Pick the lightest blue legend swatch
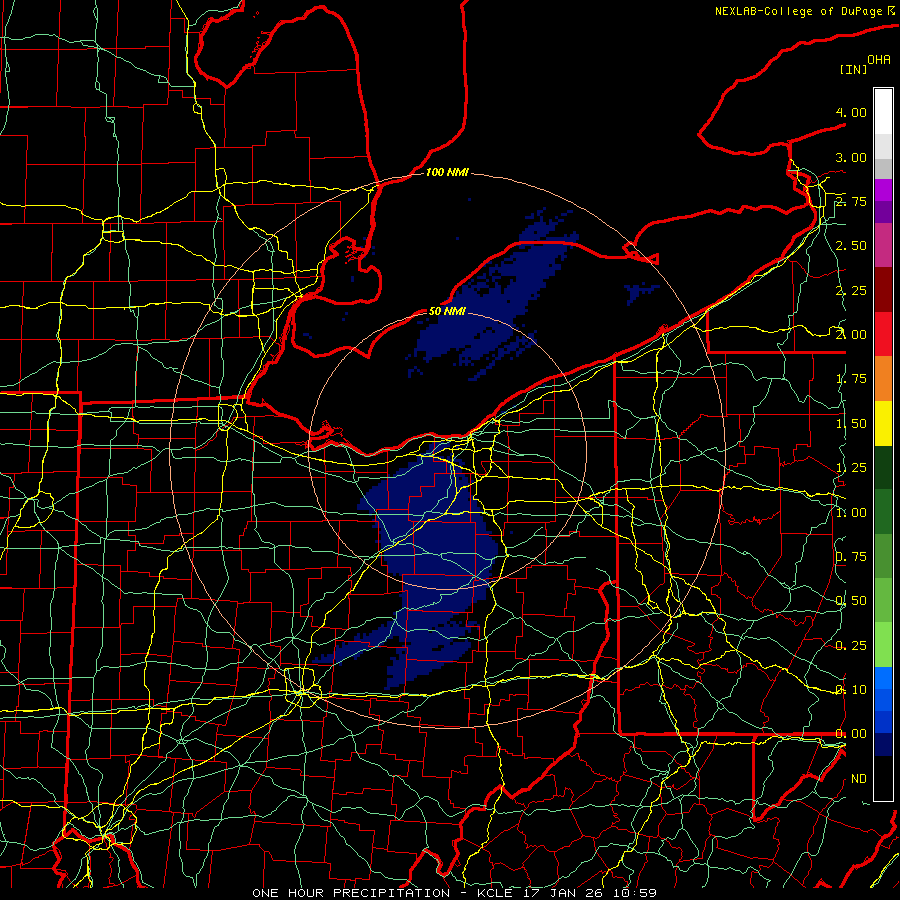 (883, 678)
